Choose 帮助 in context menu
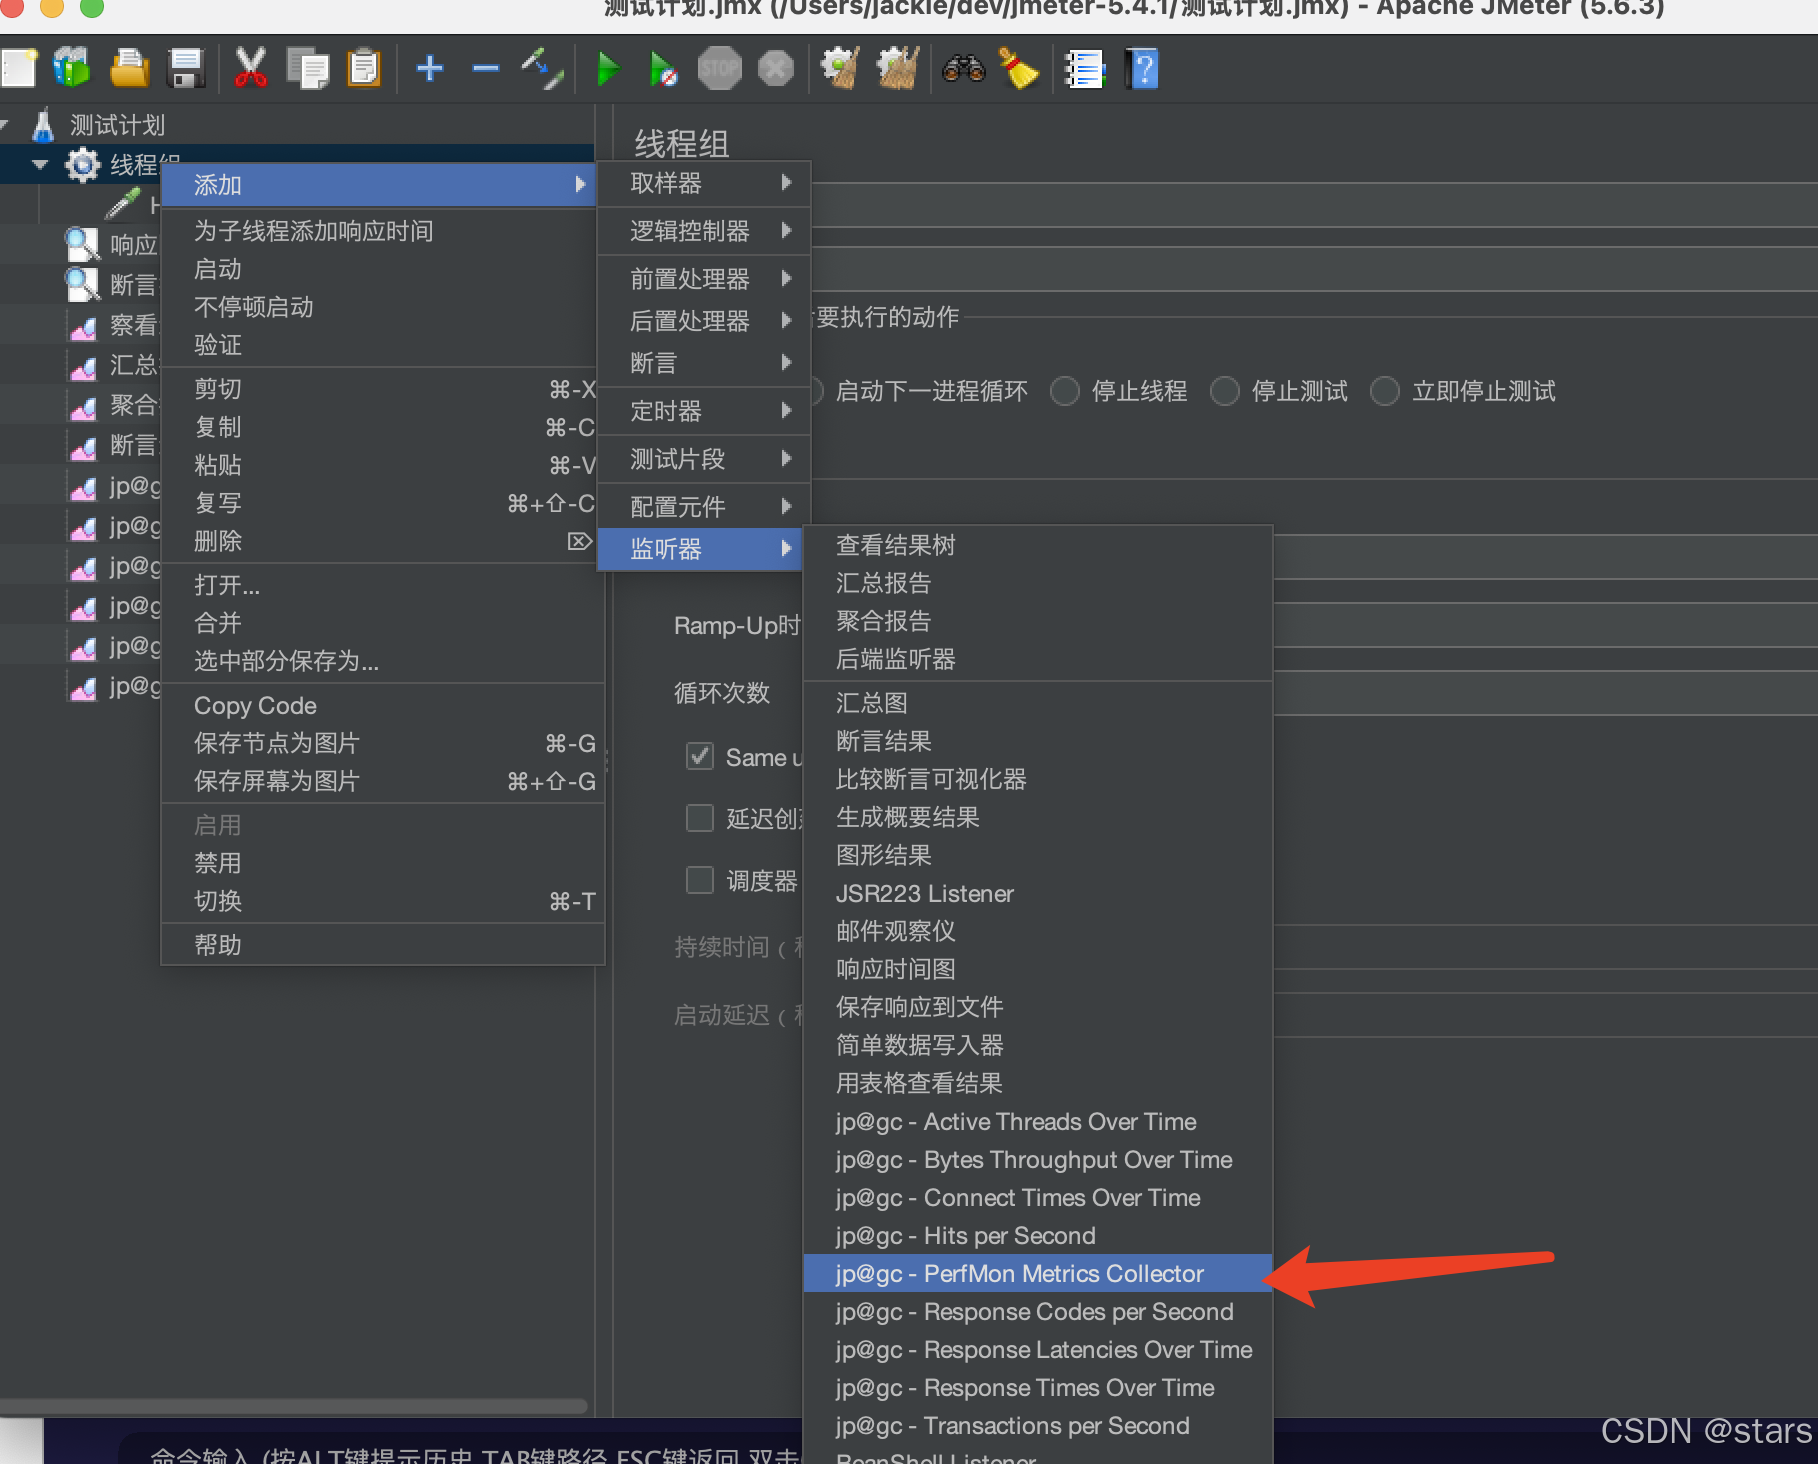This screenshot has height=1464, width=1818. pos(383,945)
